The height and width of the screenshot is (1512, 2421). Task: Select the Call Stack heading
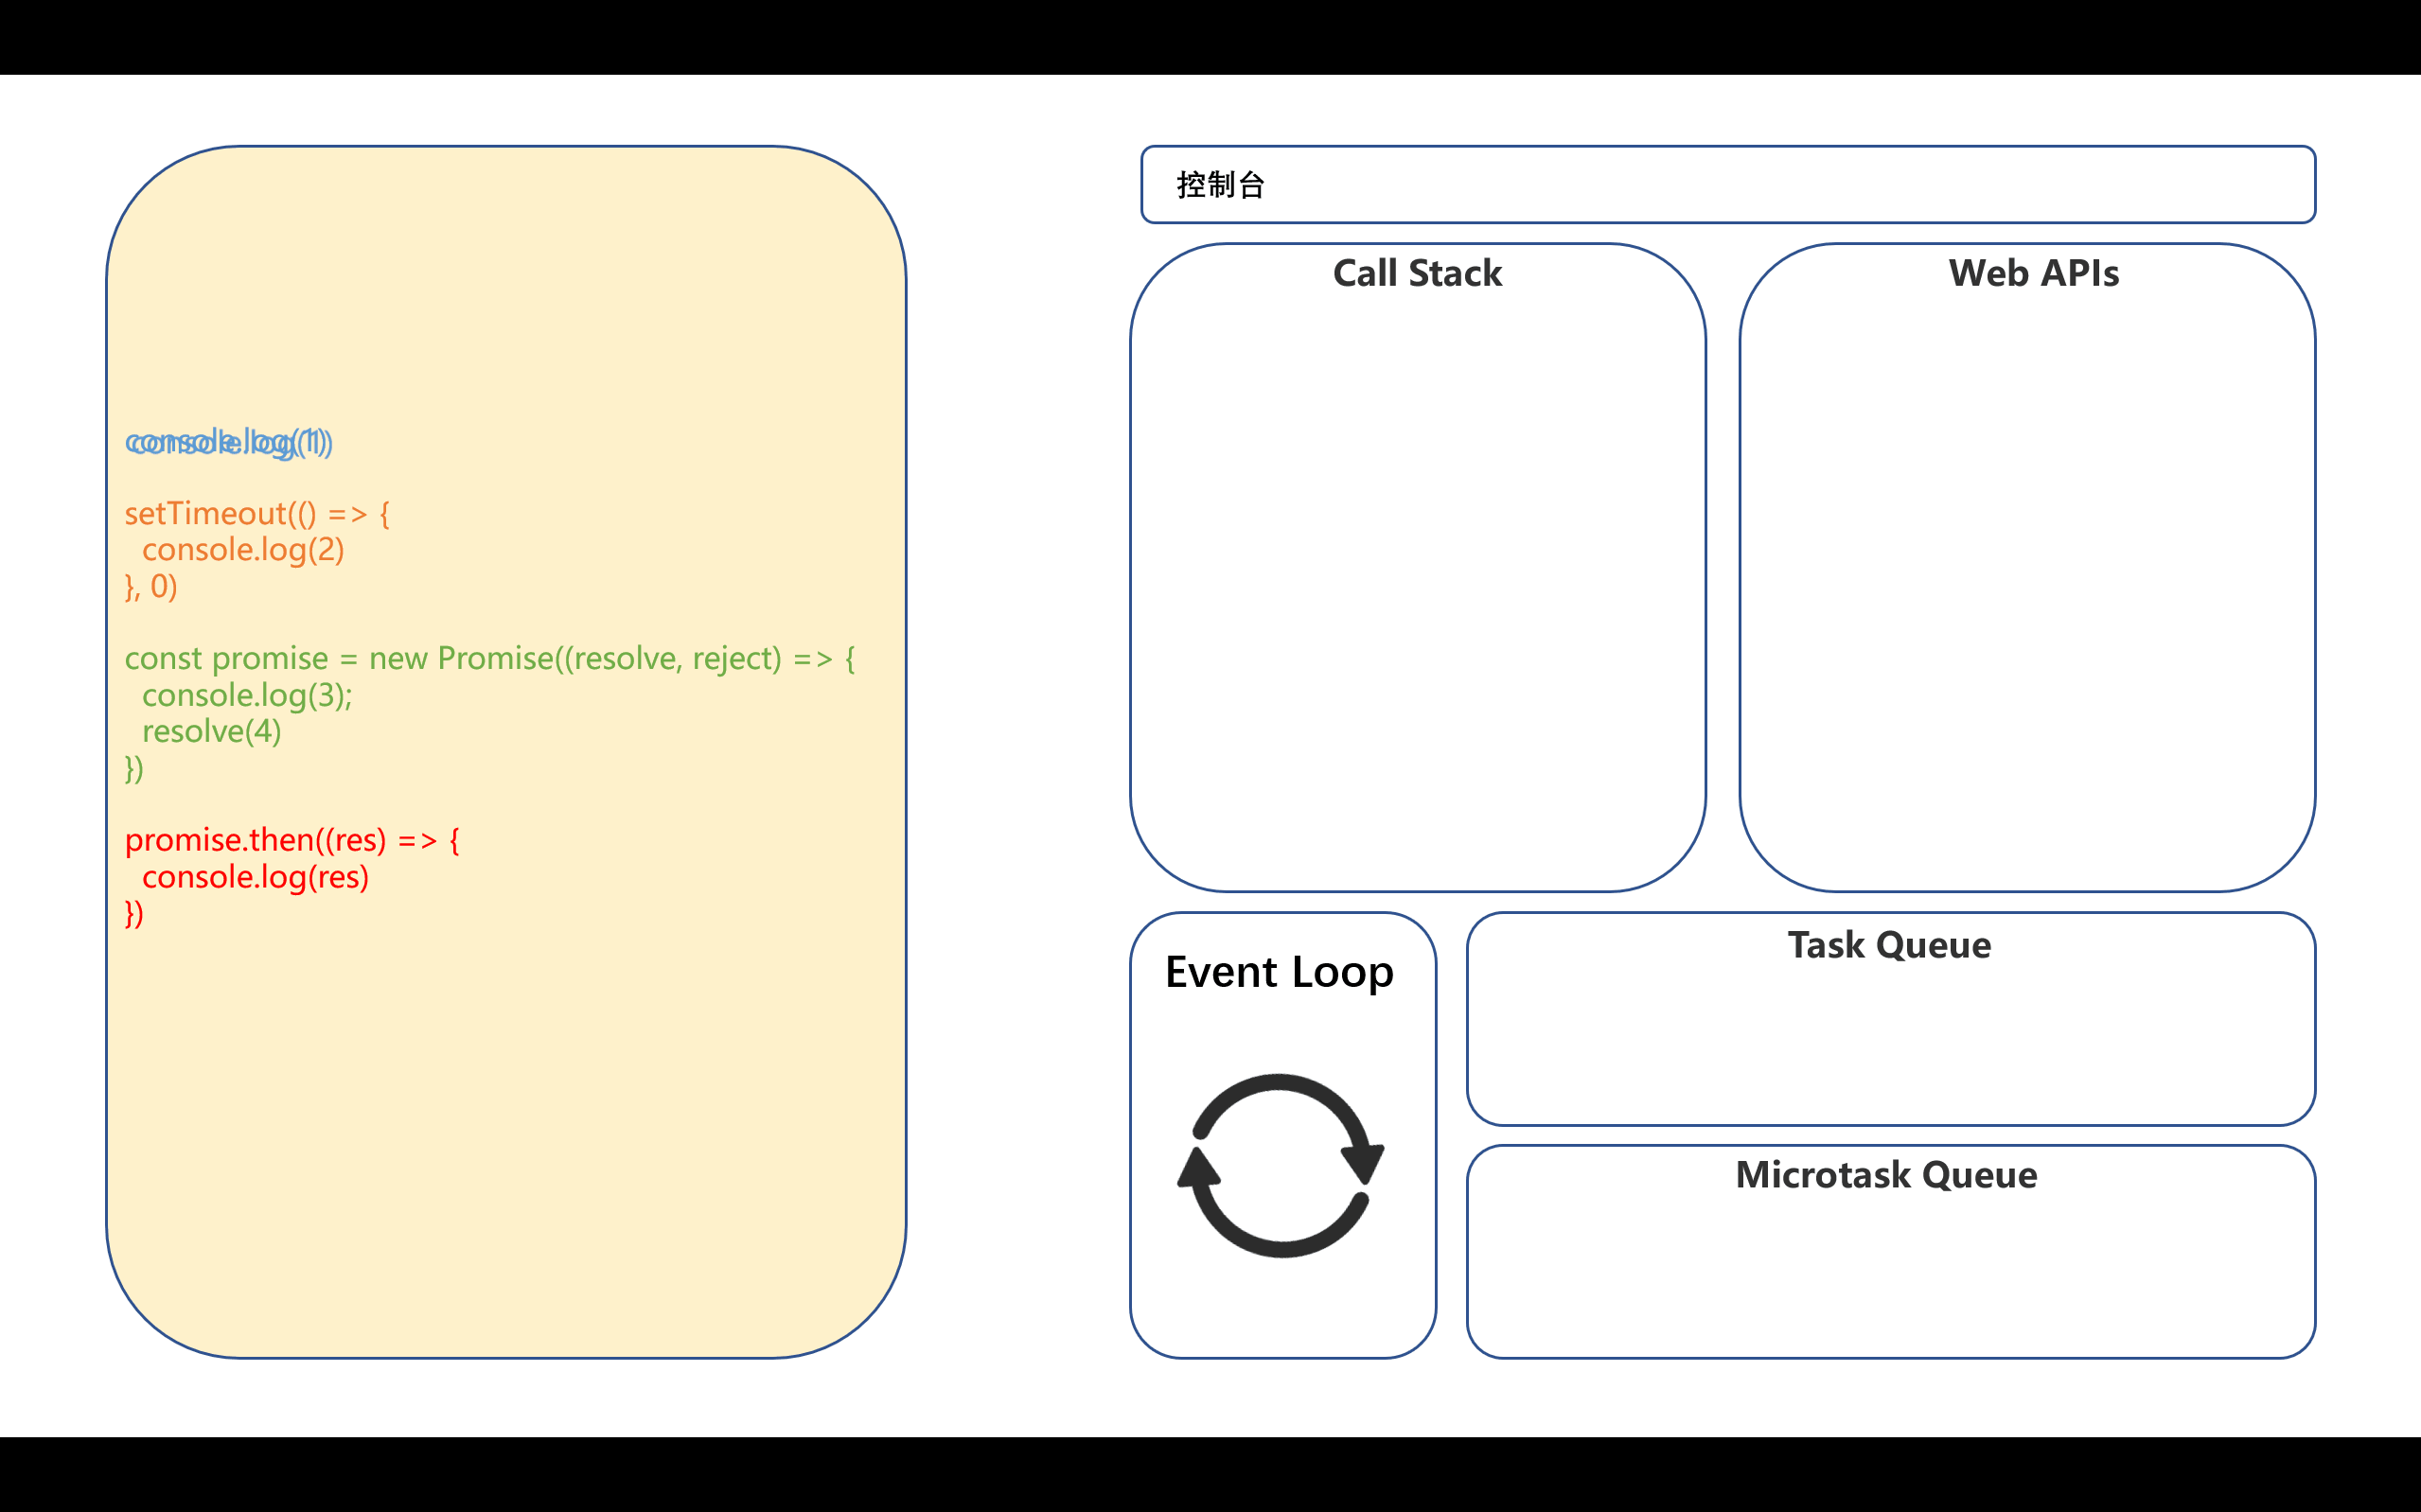click(x=1417, y=273)
